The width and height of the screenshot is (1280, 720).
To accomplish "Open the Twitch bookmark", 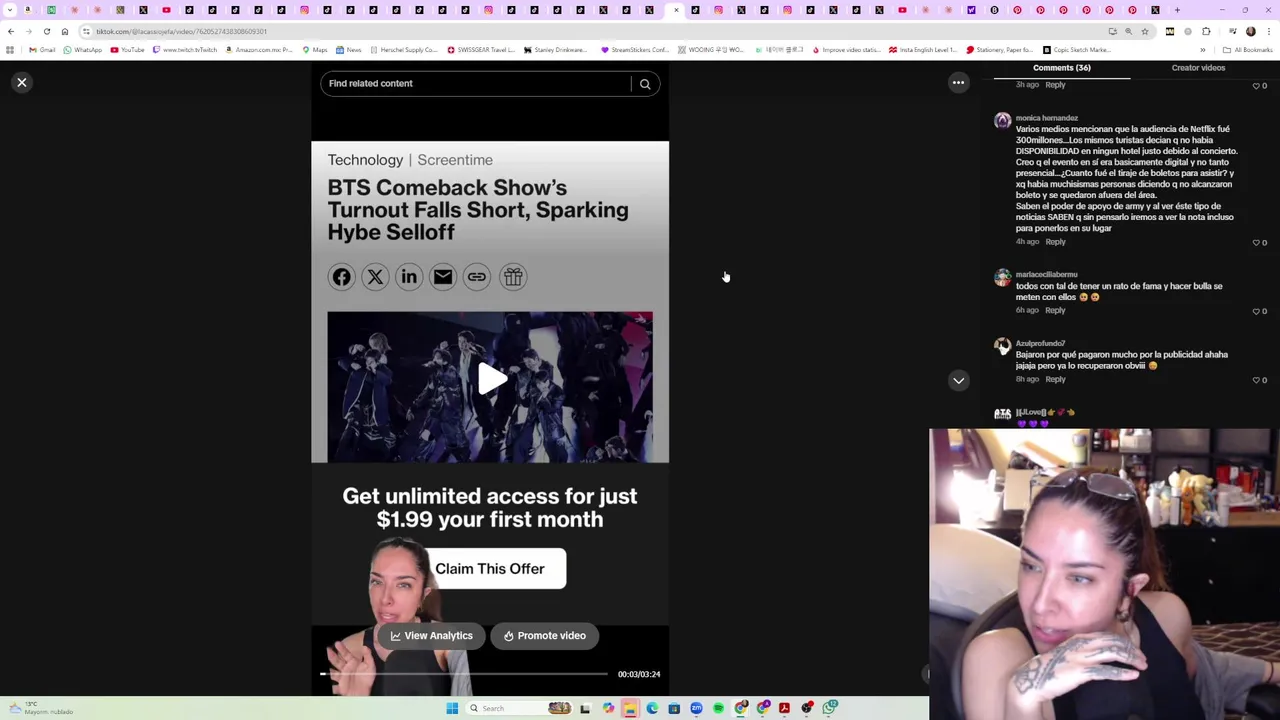I will pos(185,50).
